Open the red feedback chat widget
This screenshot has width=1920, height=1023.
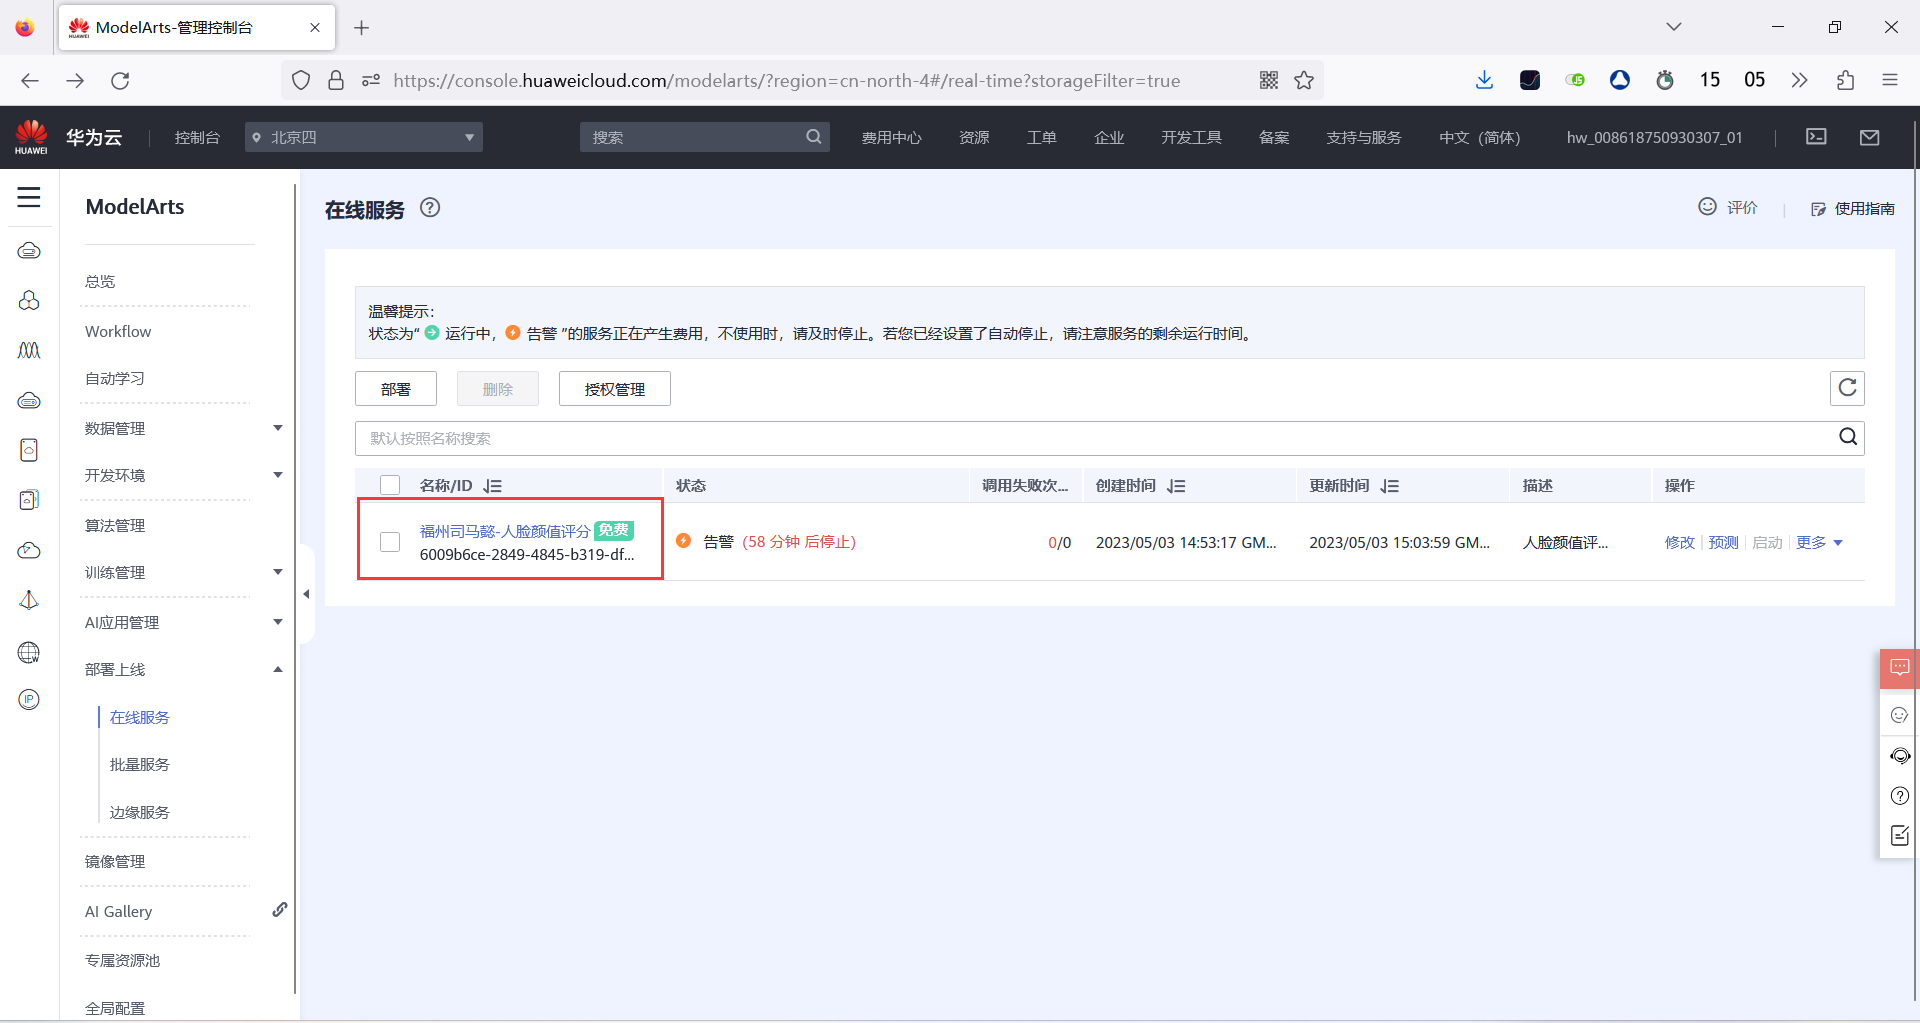click(1900, 668)
